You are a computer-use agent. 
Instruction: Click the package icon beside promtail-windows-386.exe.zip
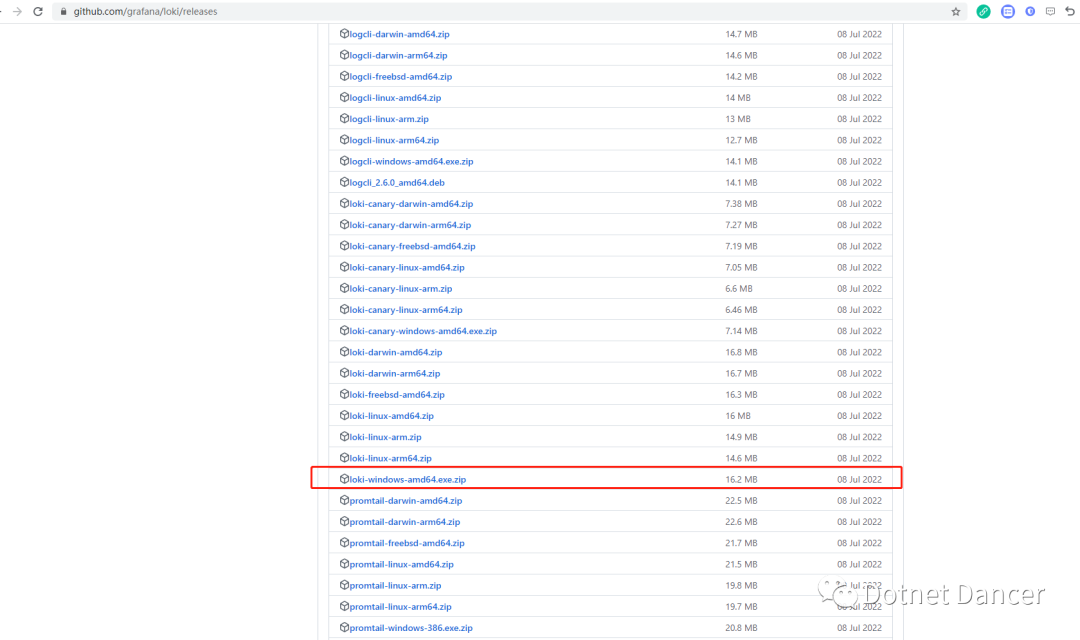pos(344,628)
